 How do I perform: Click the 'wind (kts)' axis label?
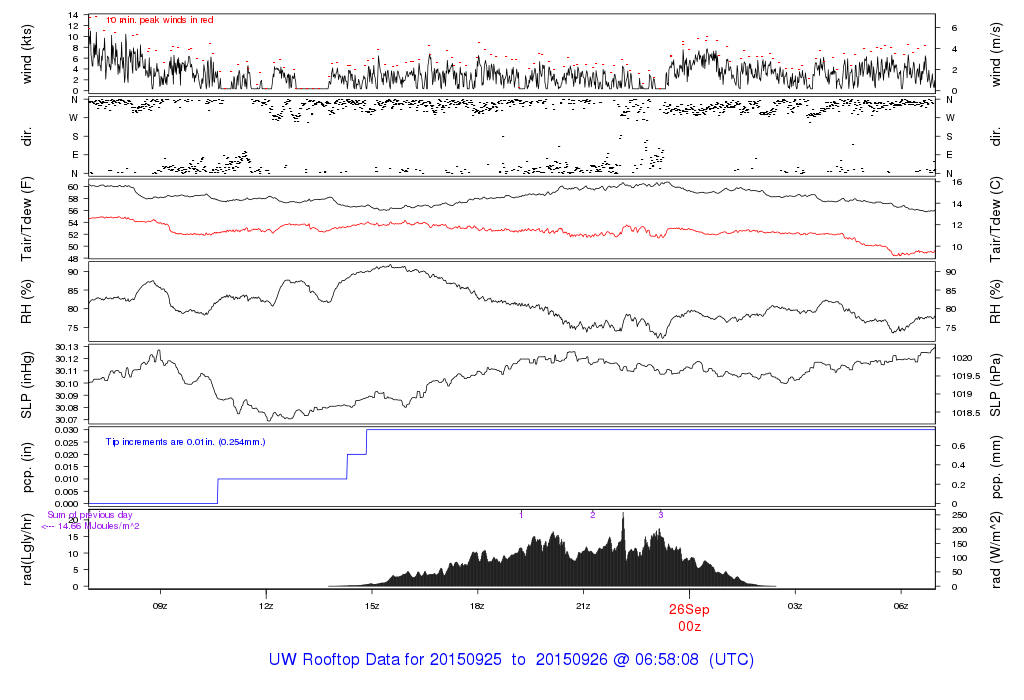(26, 54)
